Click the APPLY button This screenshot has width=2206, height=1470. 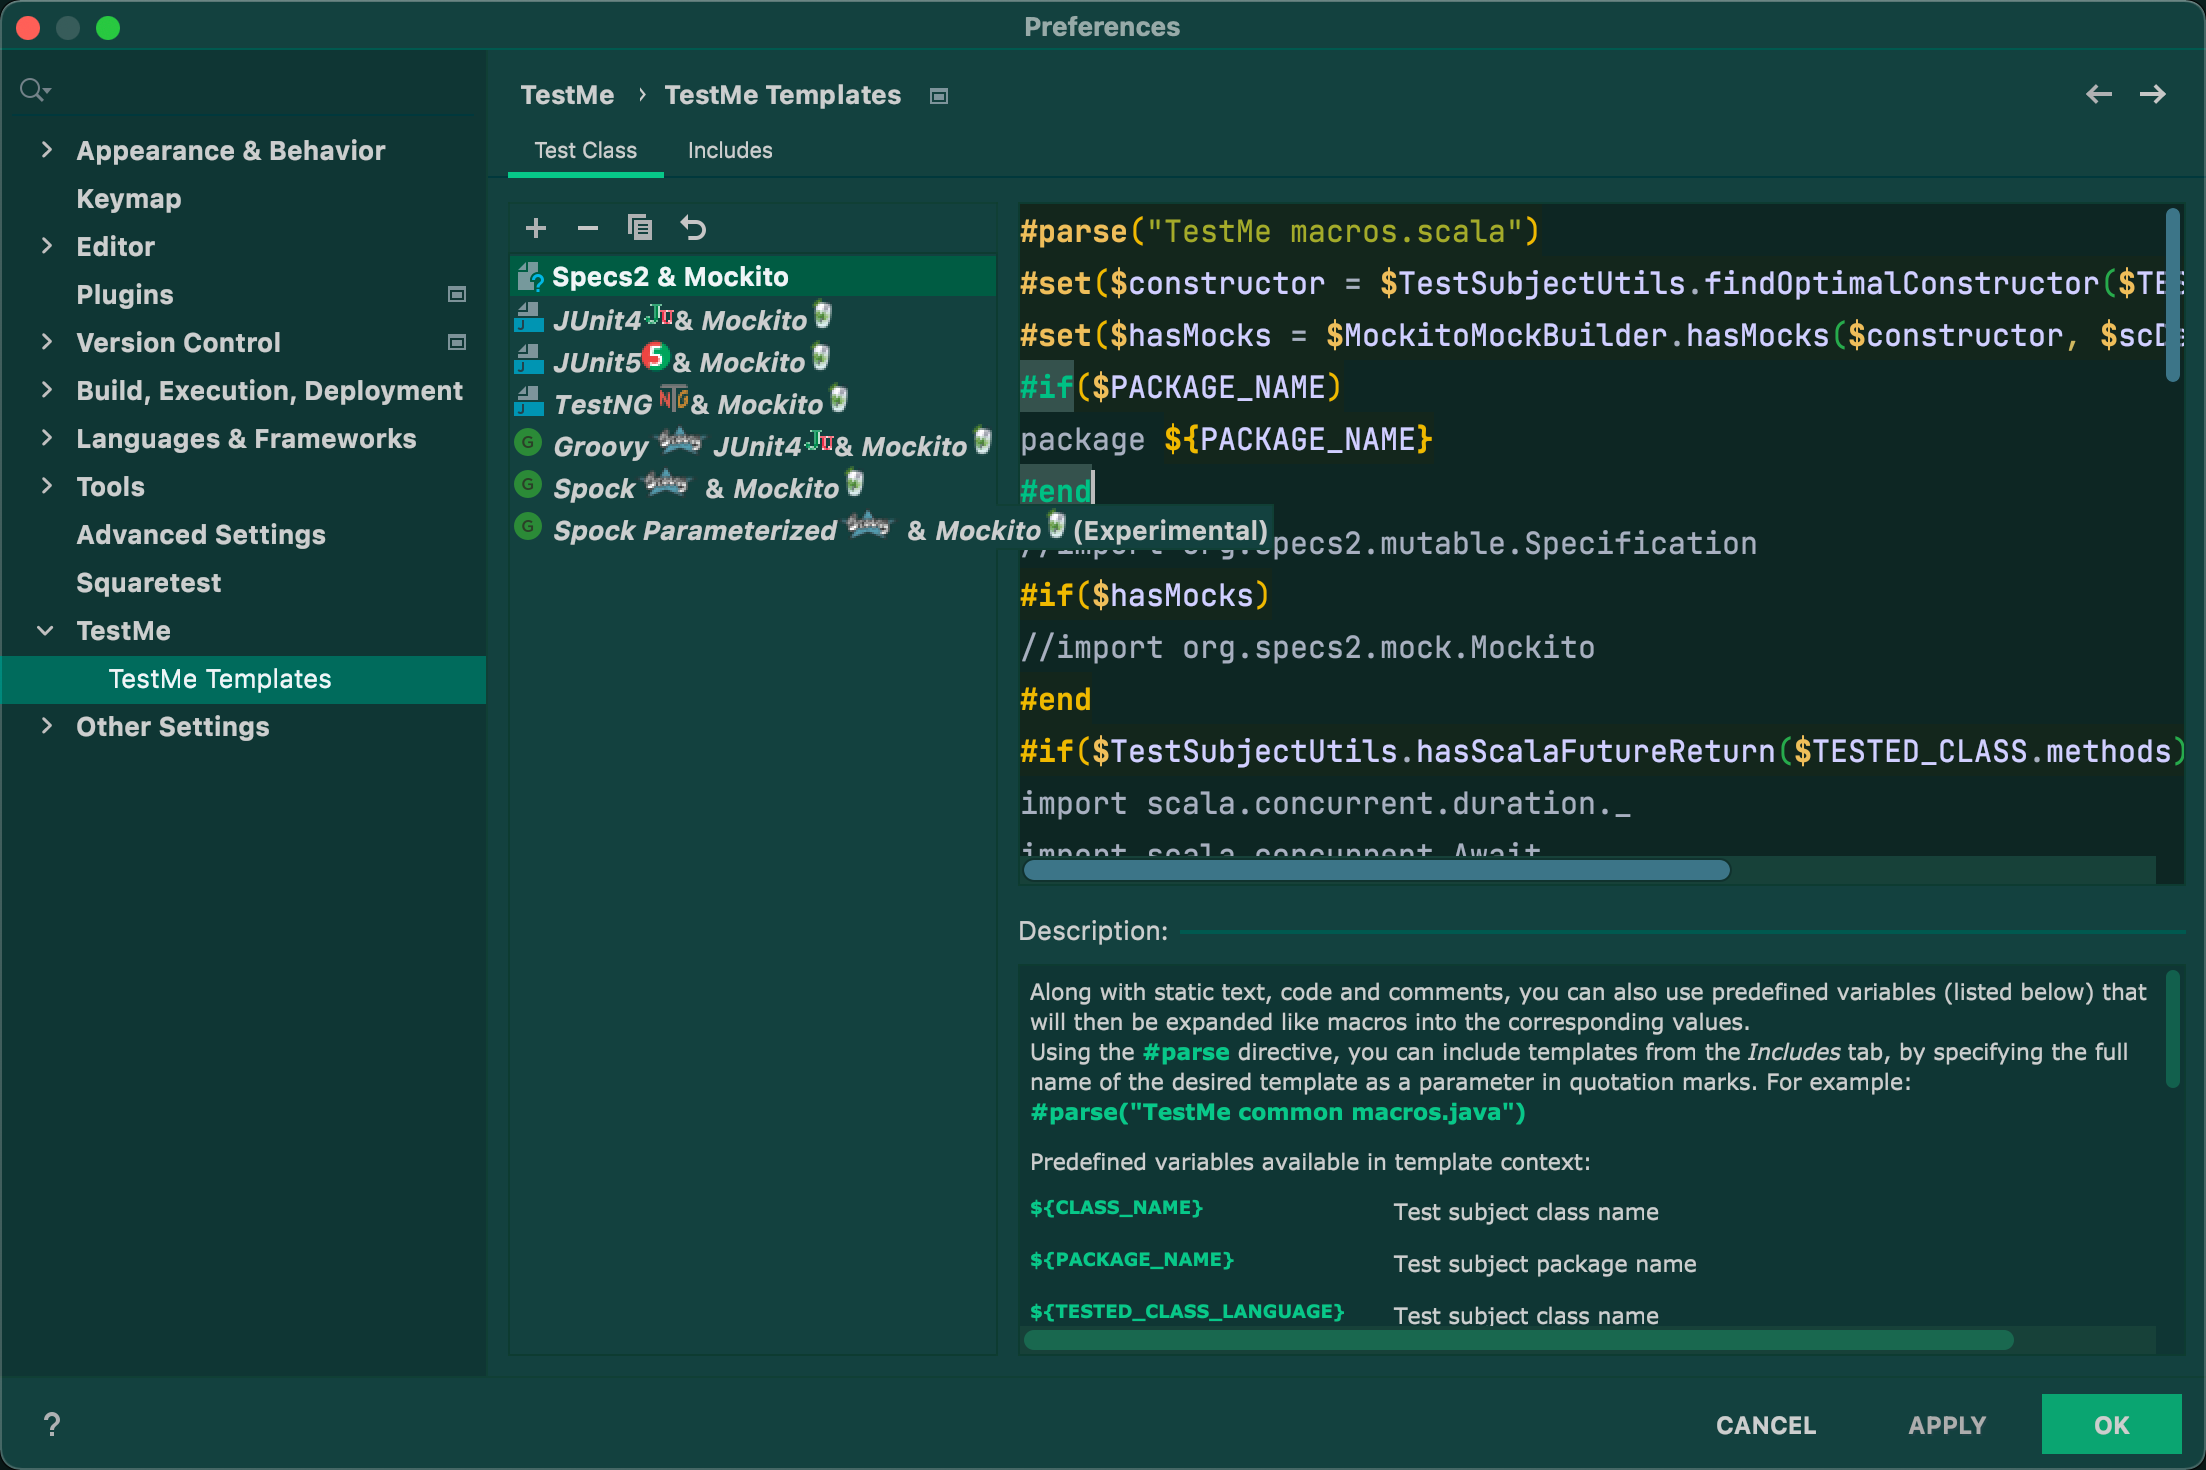pyautogui.click(x=1947, y=1425)
